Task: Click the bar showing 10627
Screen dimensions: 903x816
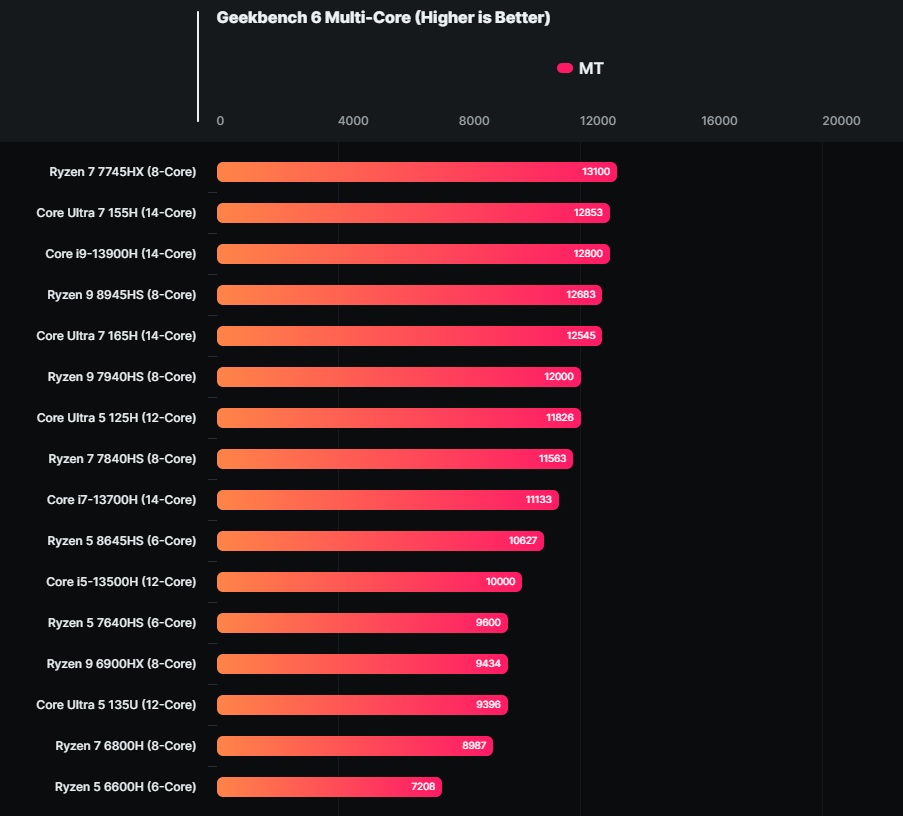Action: pyautogui.click(x=381, y=541)
